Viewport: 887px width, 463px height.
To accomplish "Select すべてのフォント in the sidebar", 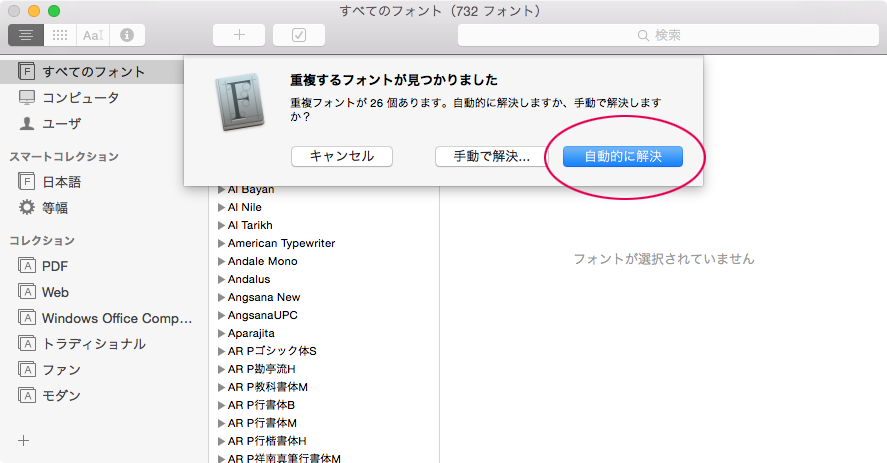I will point(94,72).
